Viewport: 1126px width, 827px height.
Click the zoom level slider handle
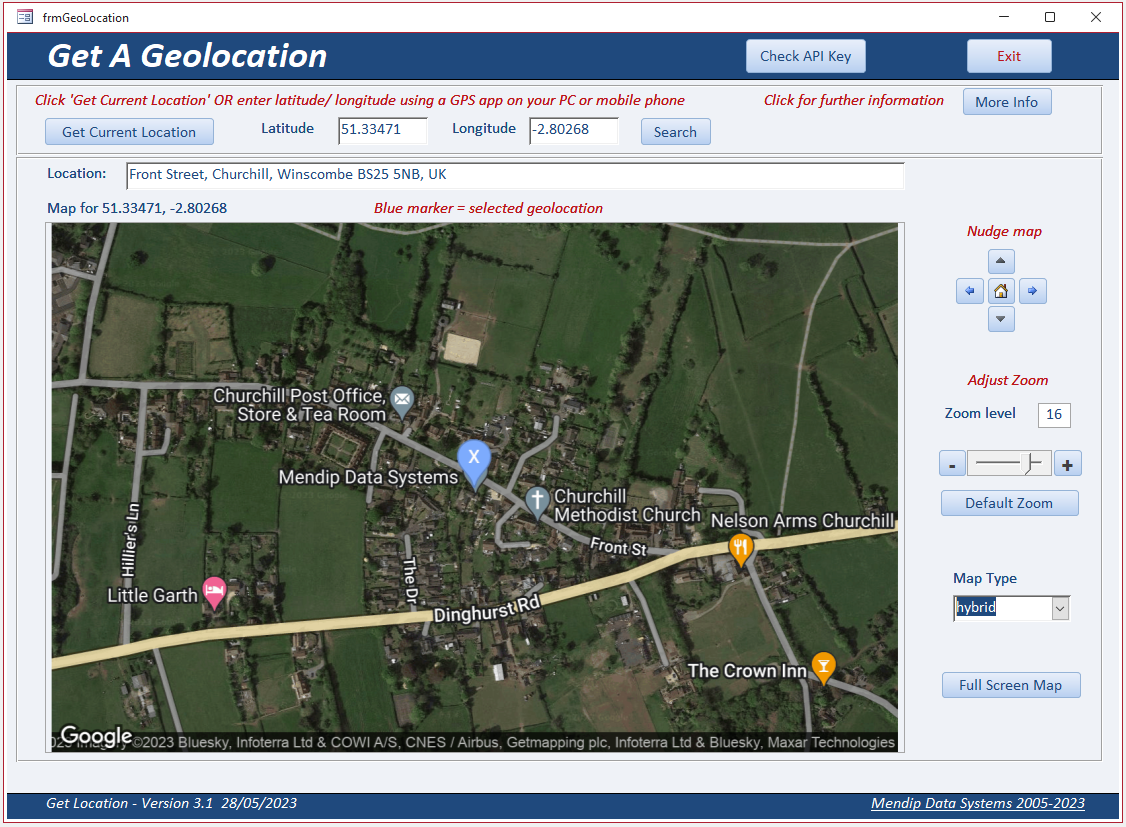pyautogui.click(x=1031, y=463)
